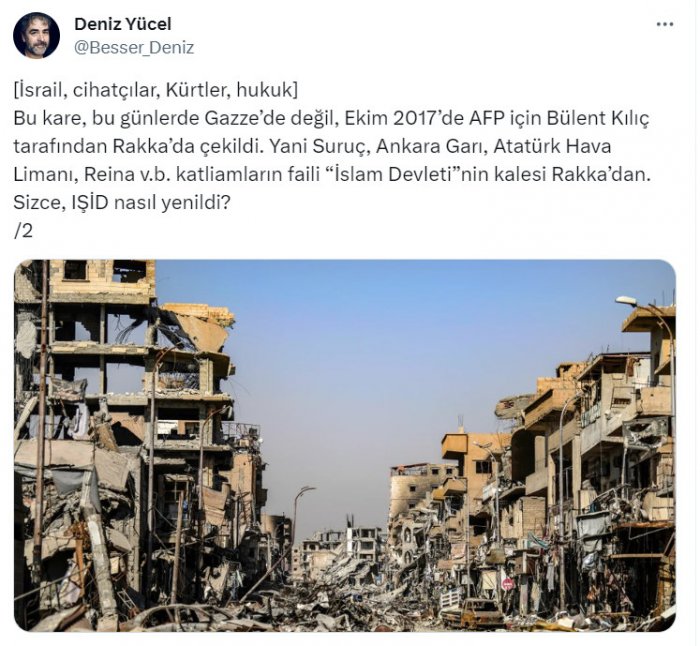Open the attached Raqqa ruins photo
This screenshot has width=700, height=646.
coord(345,445)
